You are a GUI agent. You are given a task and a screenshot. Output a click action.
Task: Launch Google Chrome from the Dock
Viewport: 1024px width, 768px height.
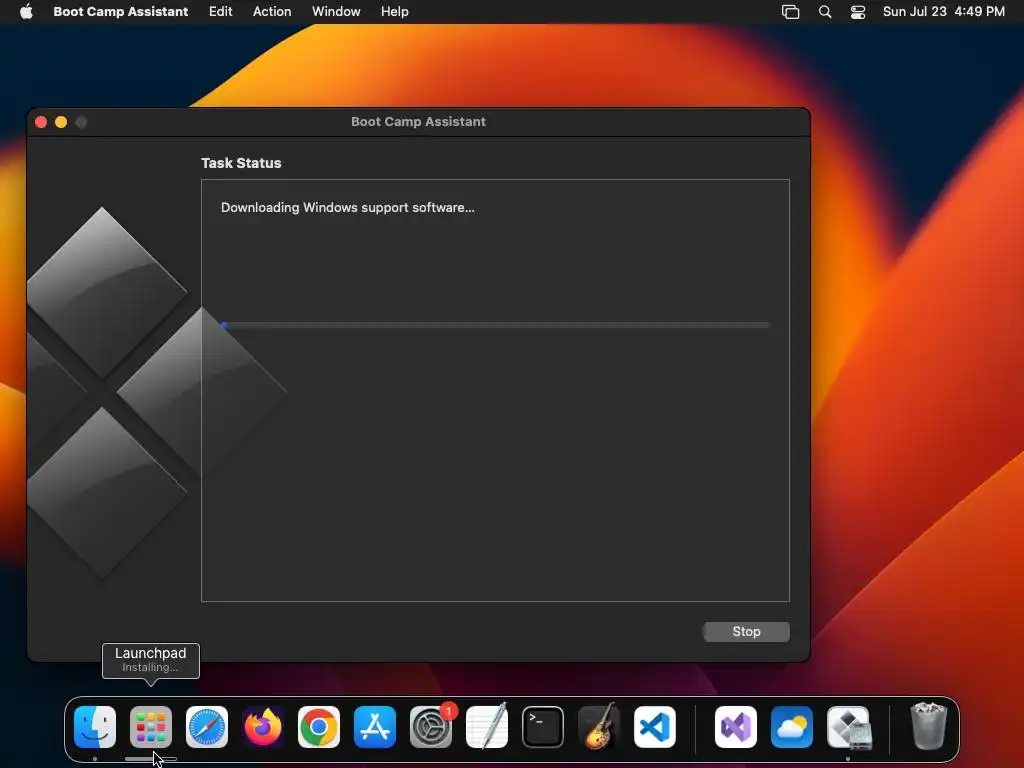319,727
